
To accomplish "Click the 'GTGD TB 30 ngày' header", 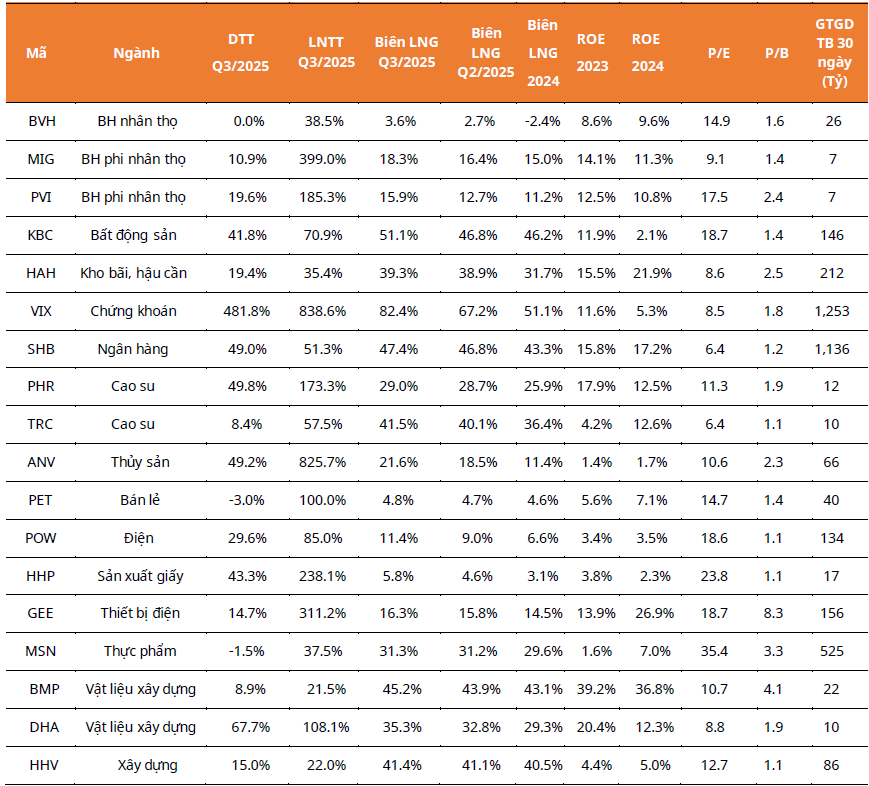I will point(833,52).
